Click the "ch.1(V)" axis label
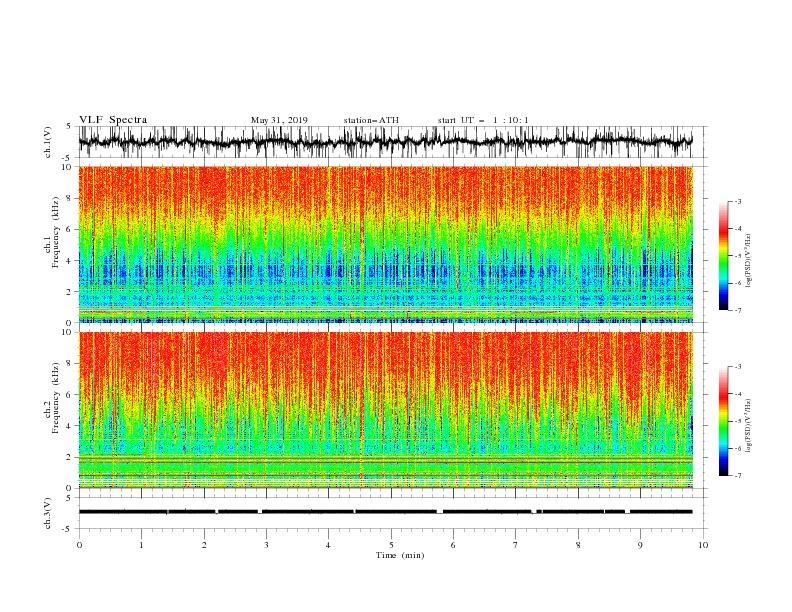 pyautogui.click(x=48, y=142)
